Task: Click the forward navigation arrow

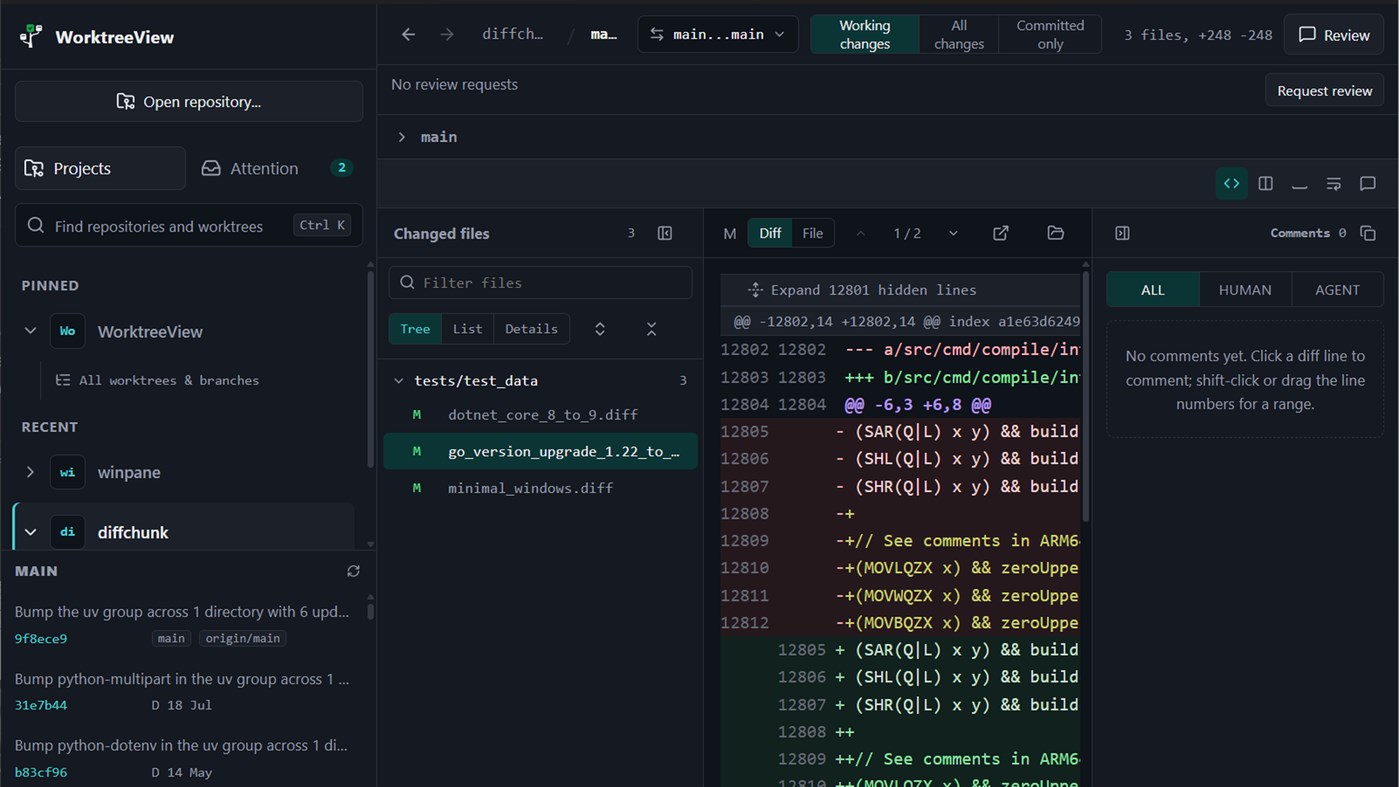Action: [x=447, y=34]
